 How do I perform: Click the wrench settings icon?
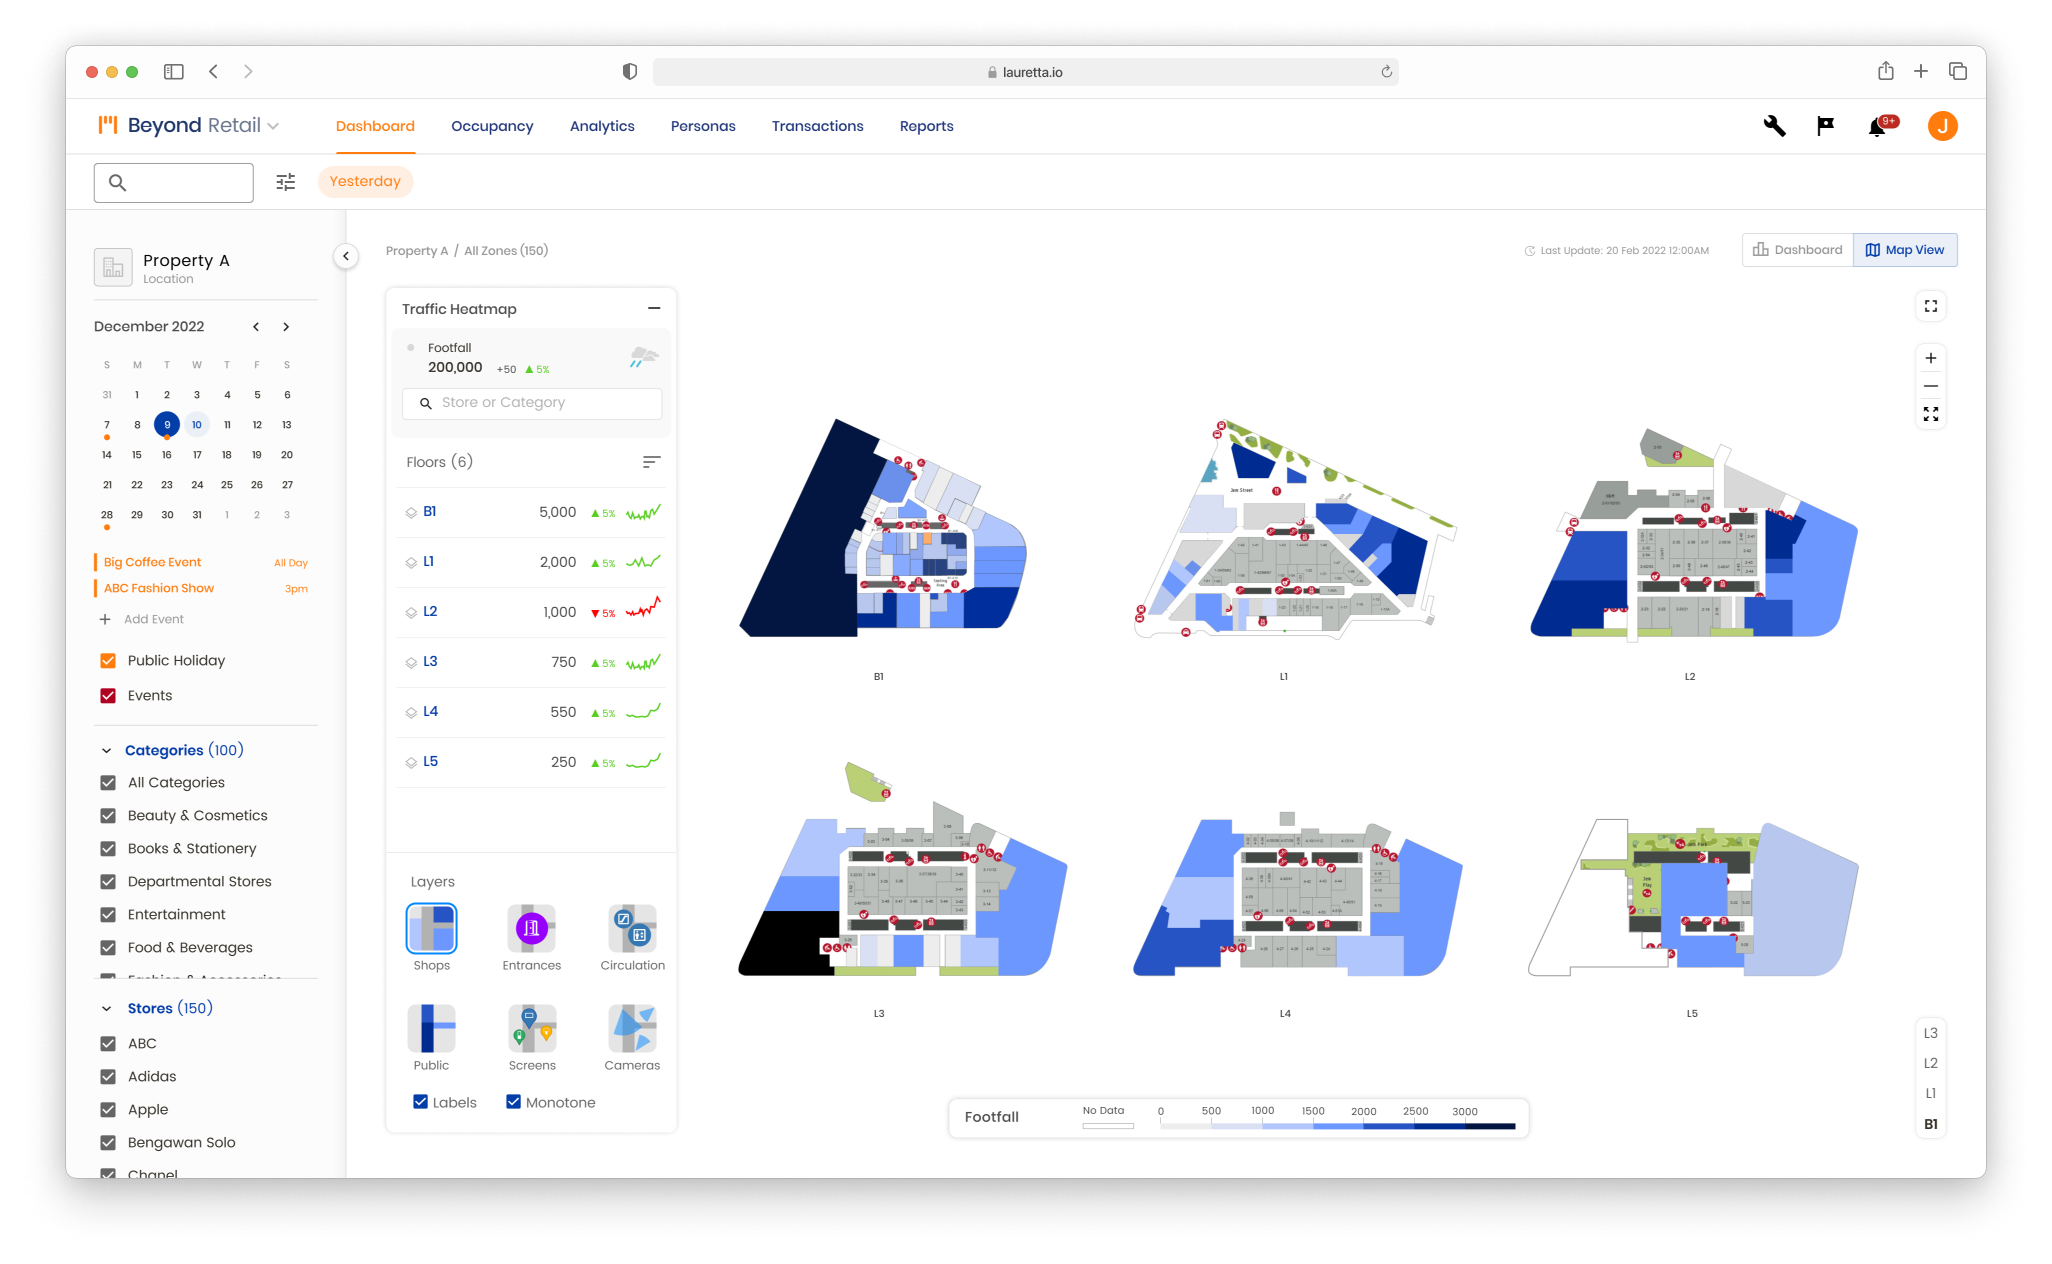(1774, 126)
